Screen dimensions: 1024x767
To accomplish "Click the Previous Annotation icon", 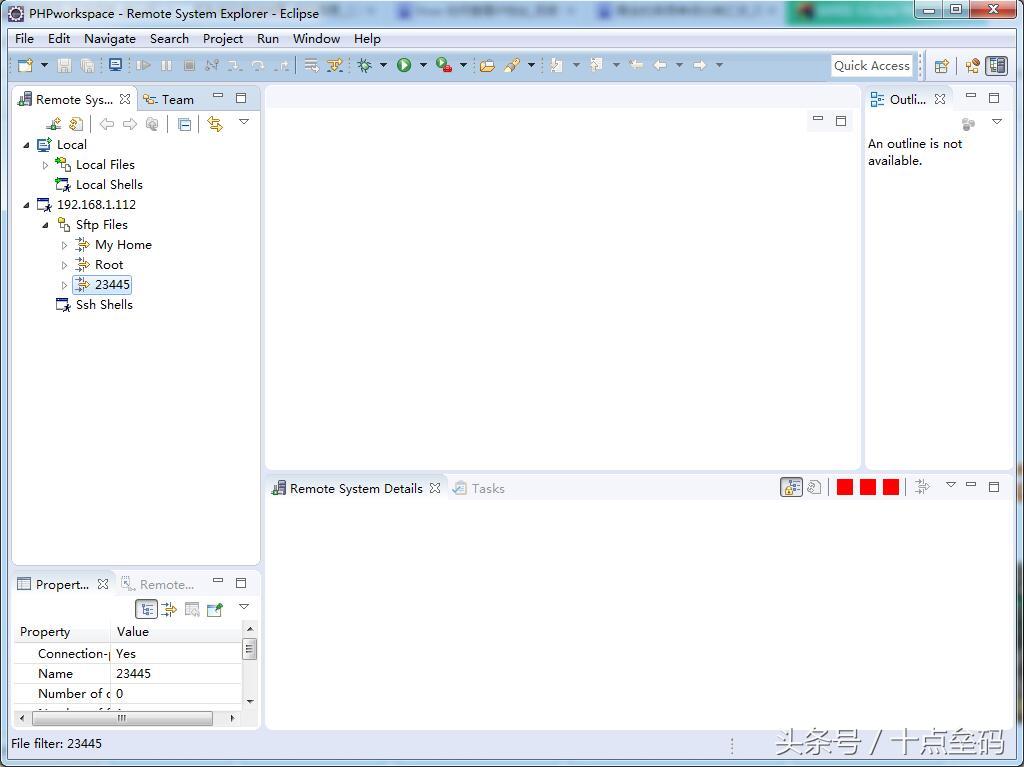I will point(596,65).
